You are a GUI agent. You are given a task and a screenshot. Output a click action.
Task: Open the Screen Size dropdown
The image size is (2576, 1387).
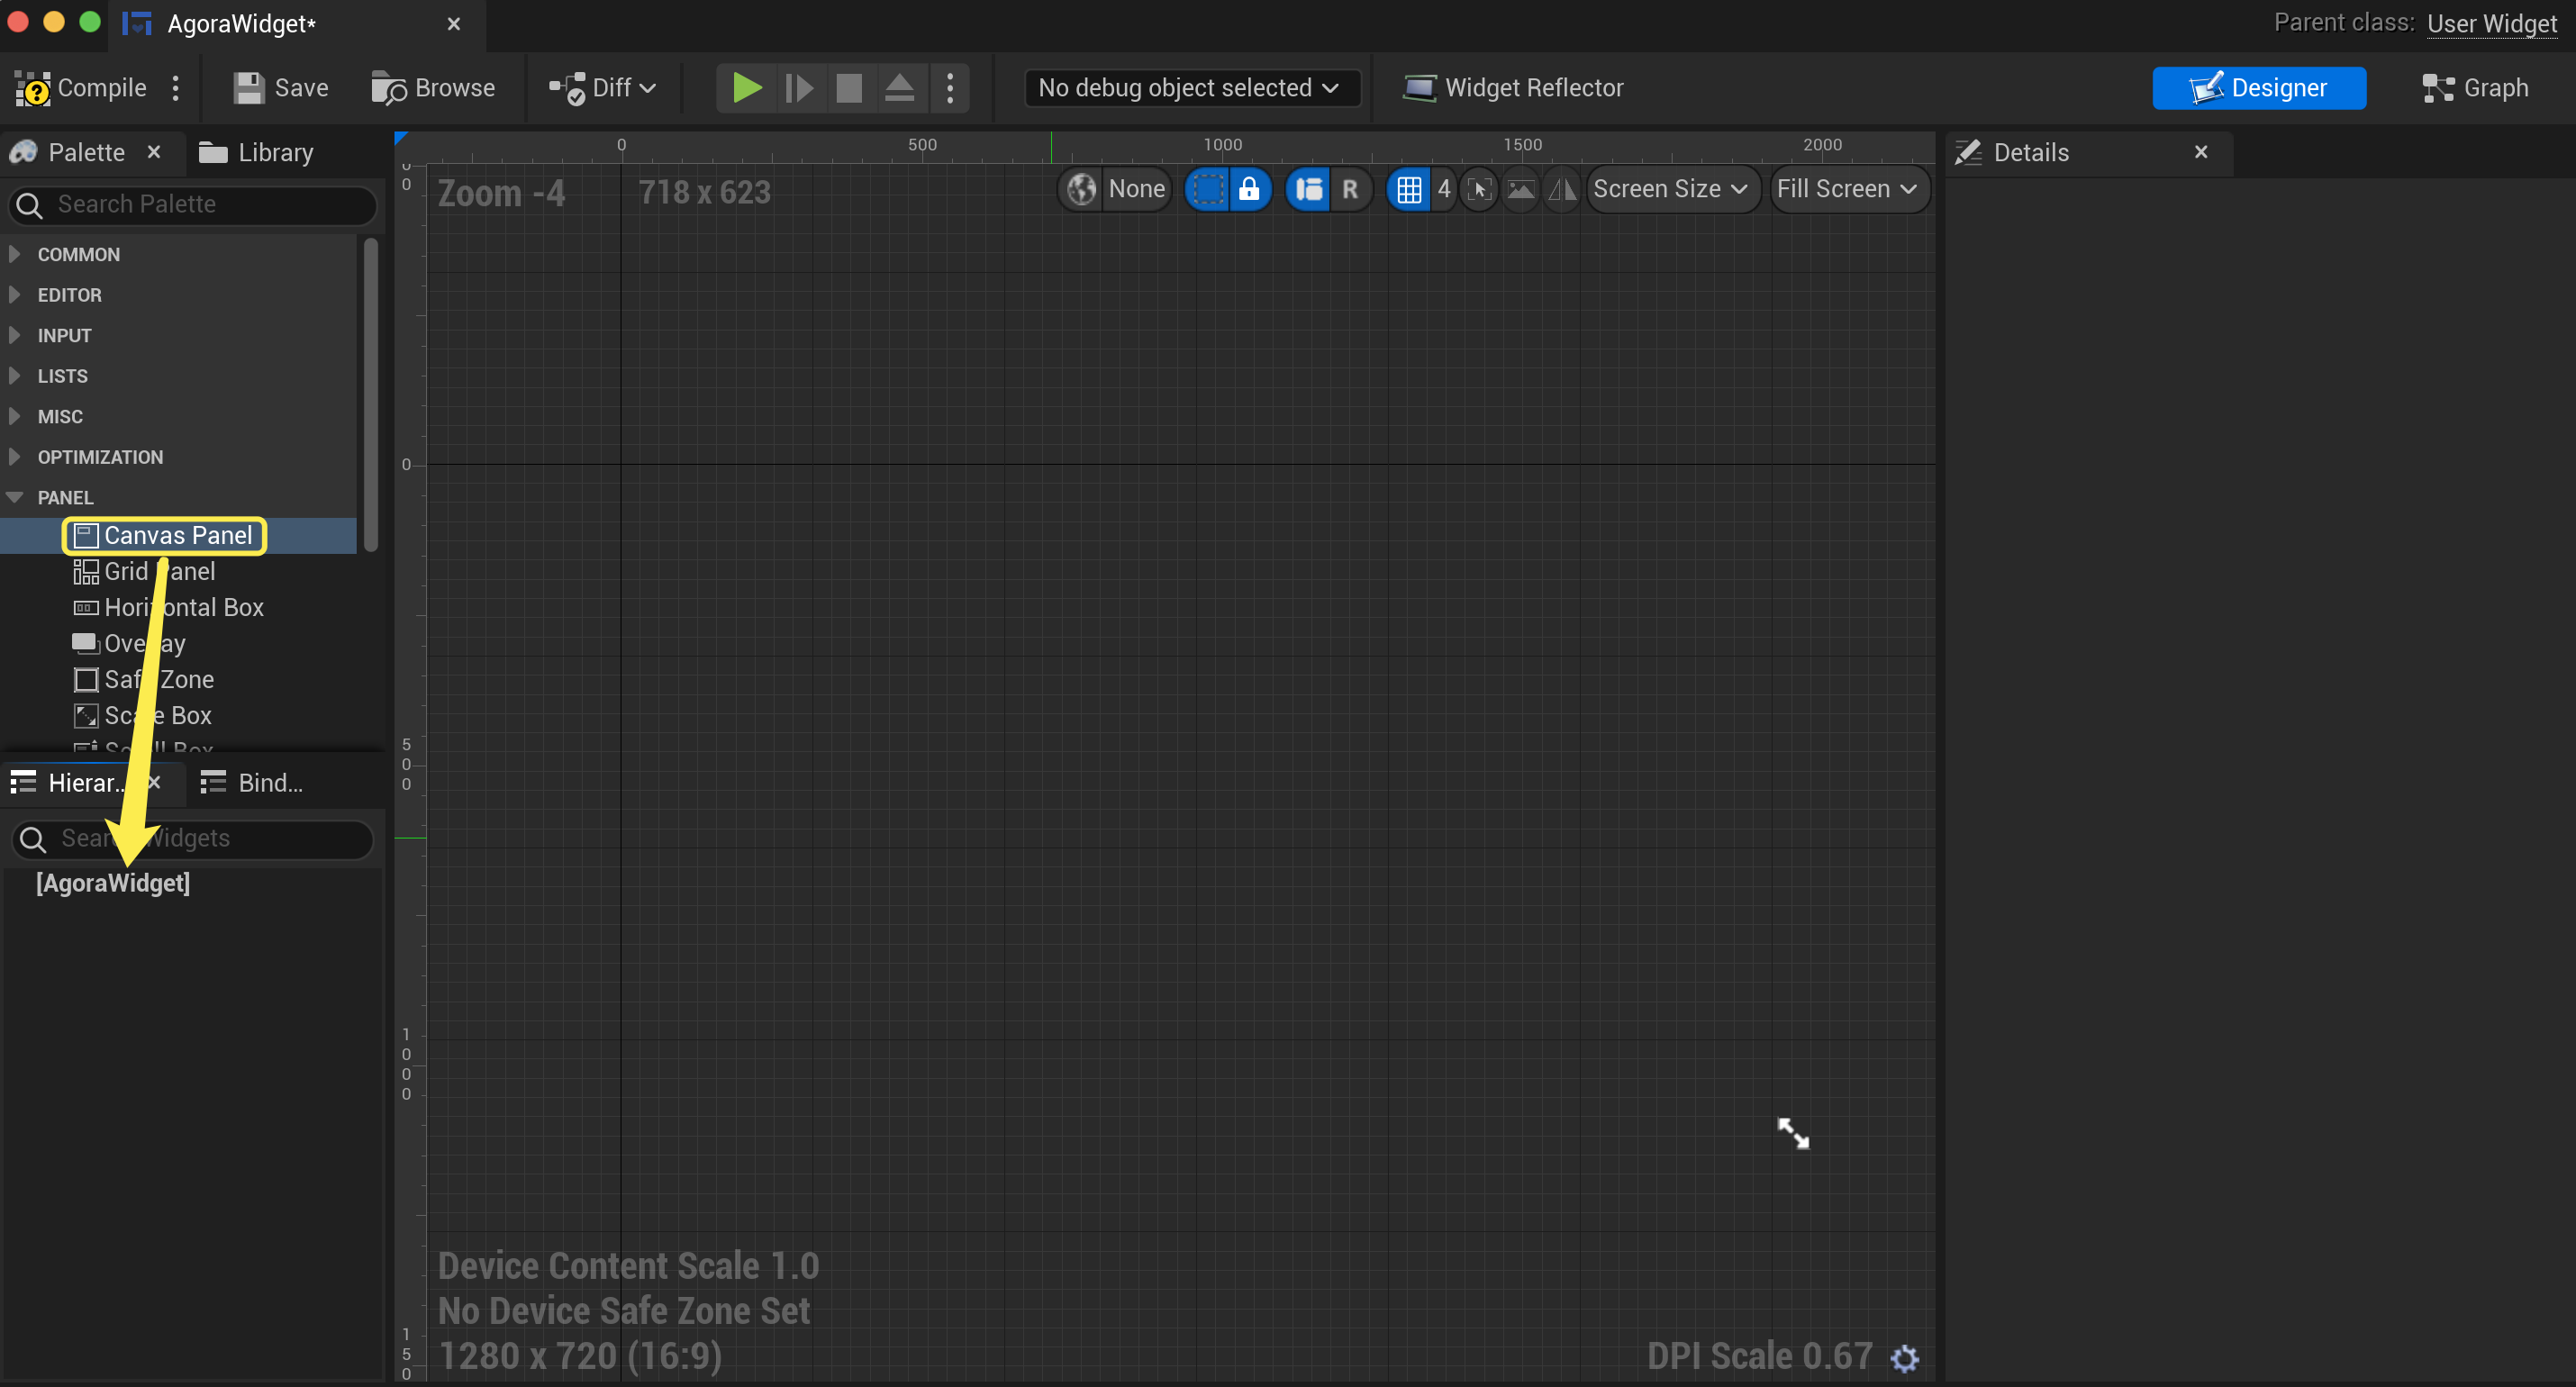(x=1669, y=189)
